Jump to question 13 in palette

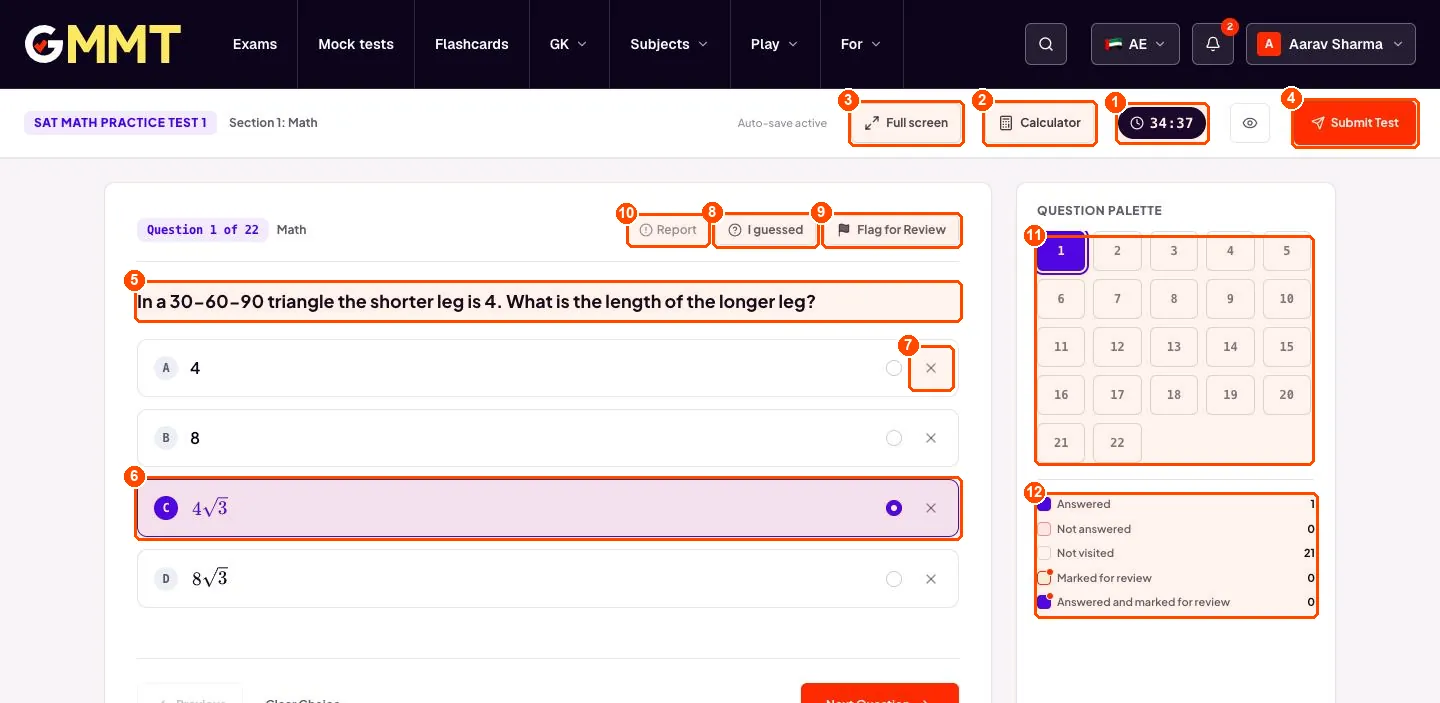click(1174, 347)
